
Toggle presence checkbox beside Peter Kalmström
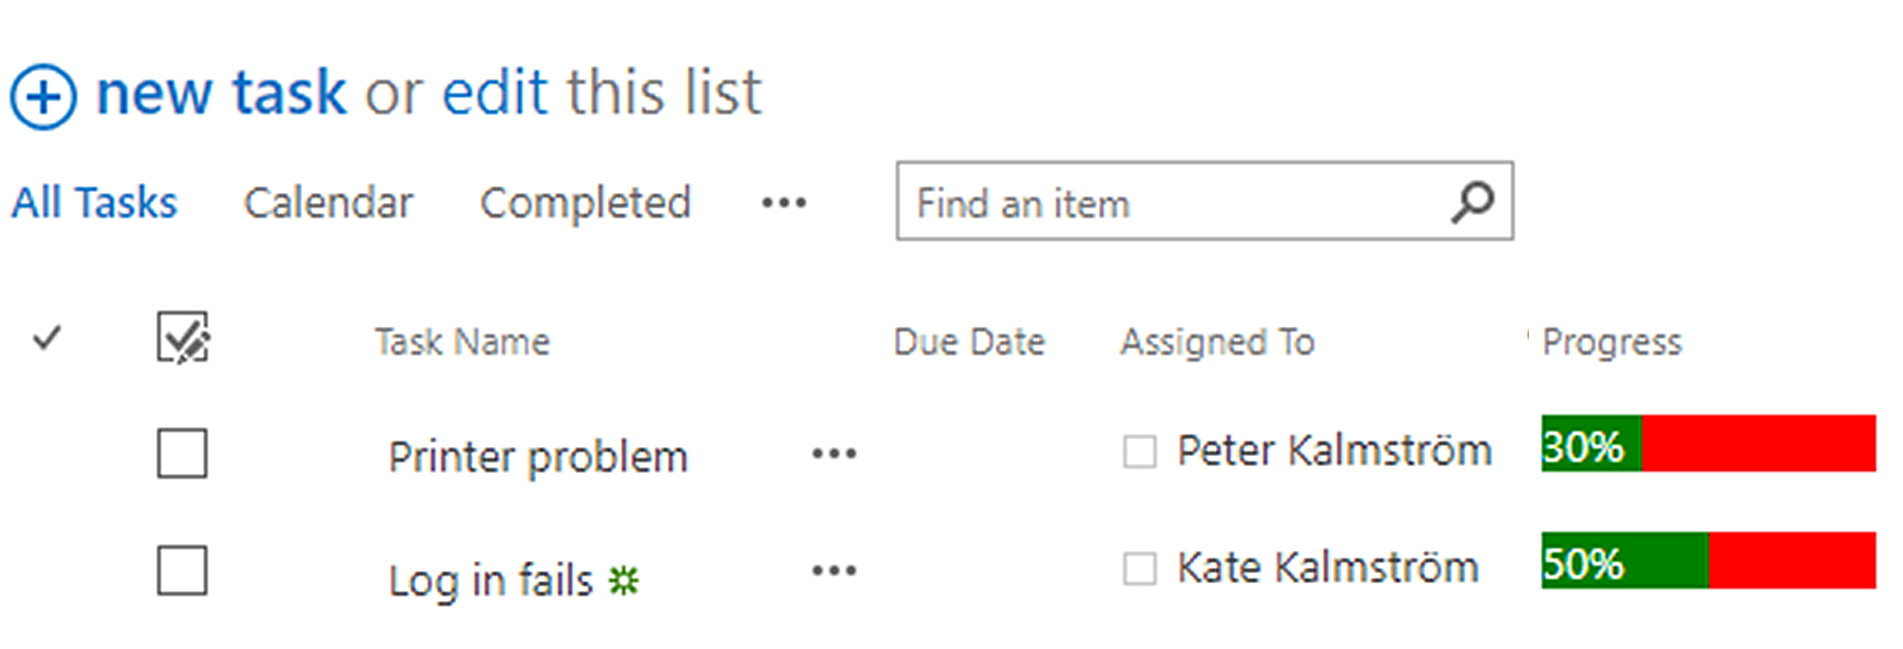coord(1139,451)
